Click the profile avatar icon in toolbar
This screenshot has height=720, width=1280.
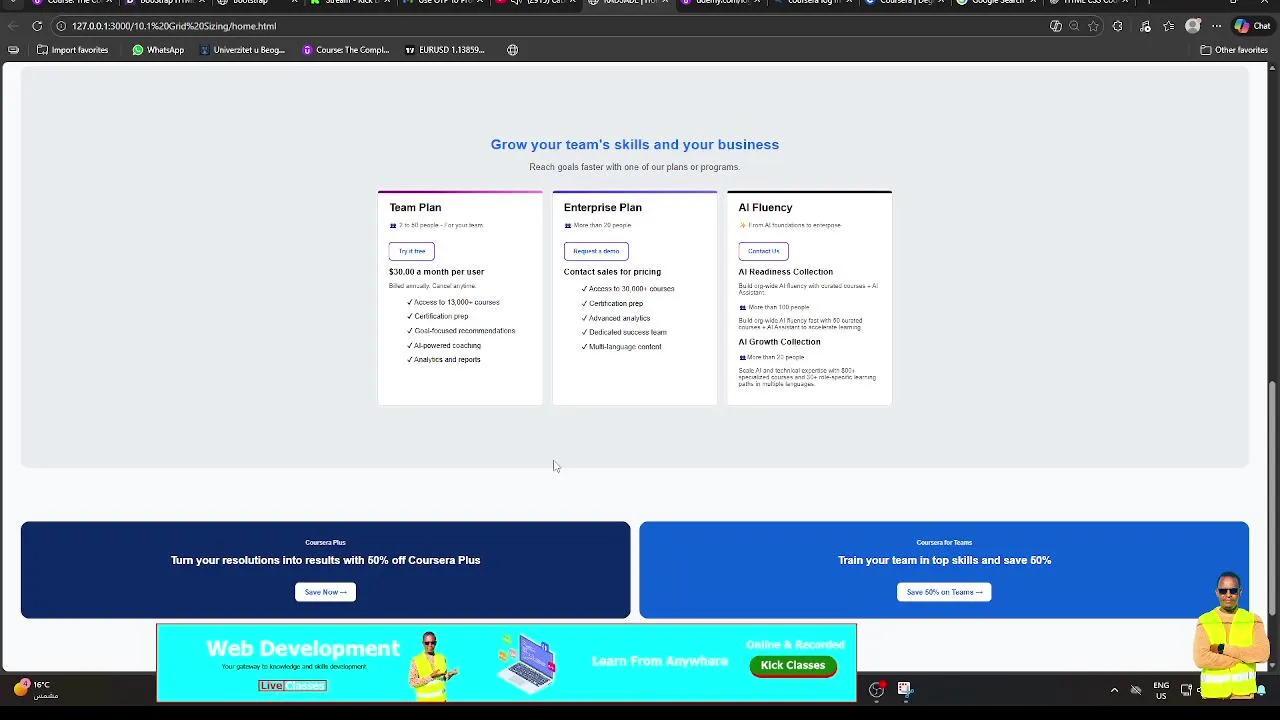pyautogui.click(x=1192, y=26)
